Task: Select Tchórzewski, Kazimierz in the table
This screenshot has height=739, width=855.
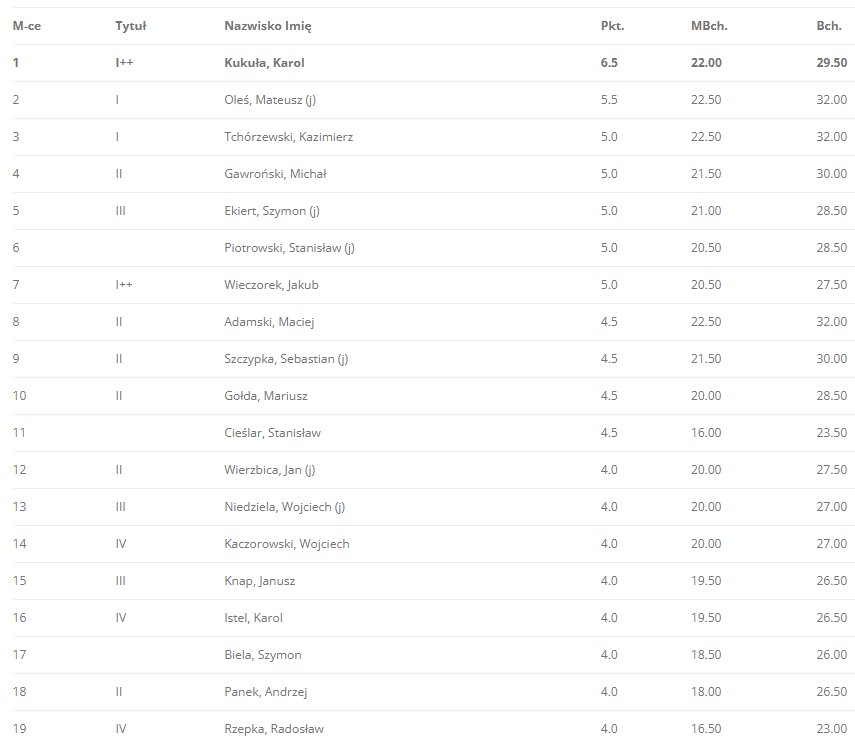Action: tap(288, 137)
